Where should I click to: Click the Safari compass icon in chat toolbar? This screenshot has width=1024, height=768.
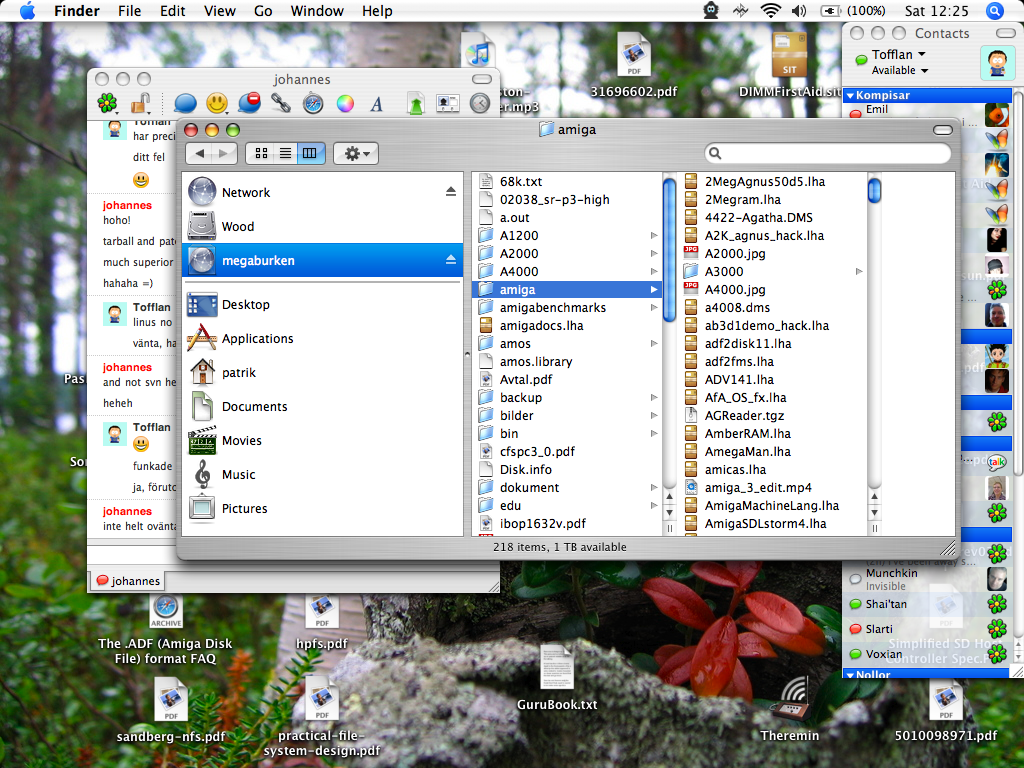[313, 103]
